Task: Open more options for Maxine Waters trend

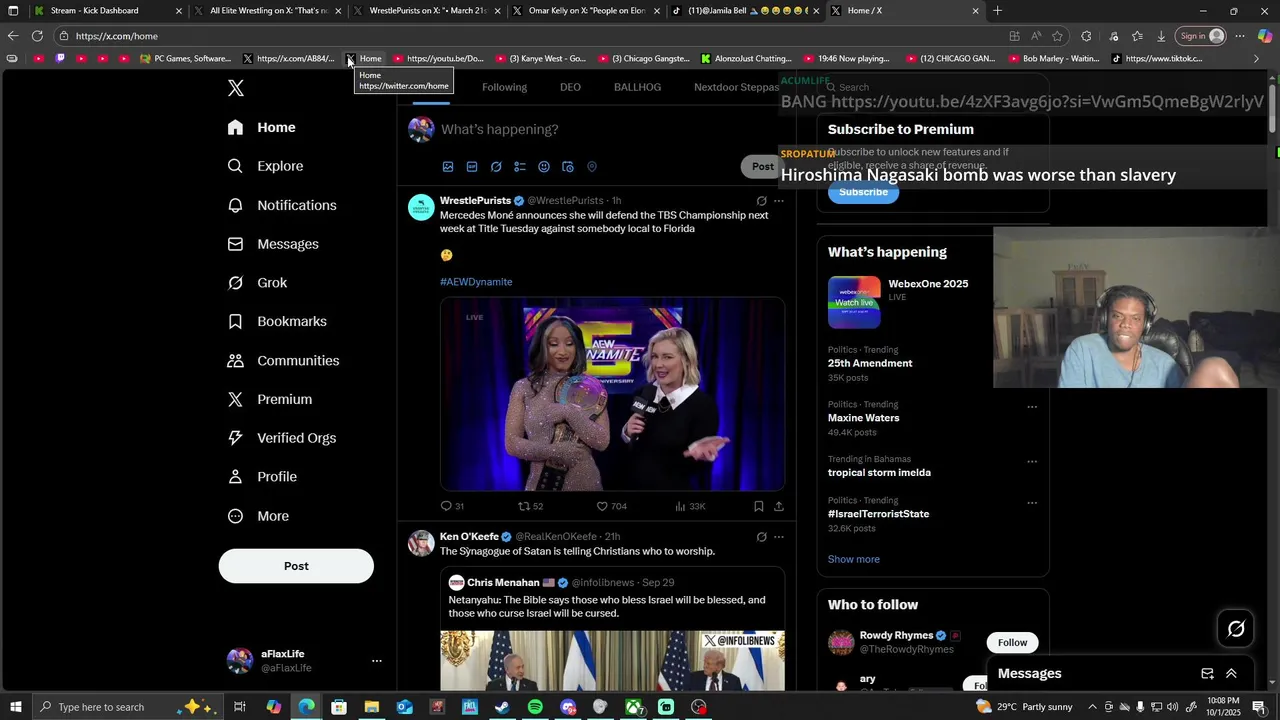Action: click(1032, 407)
